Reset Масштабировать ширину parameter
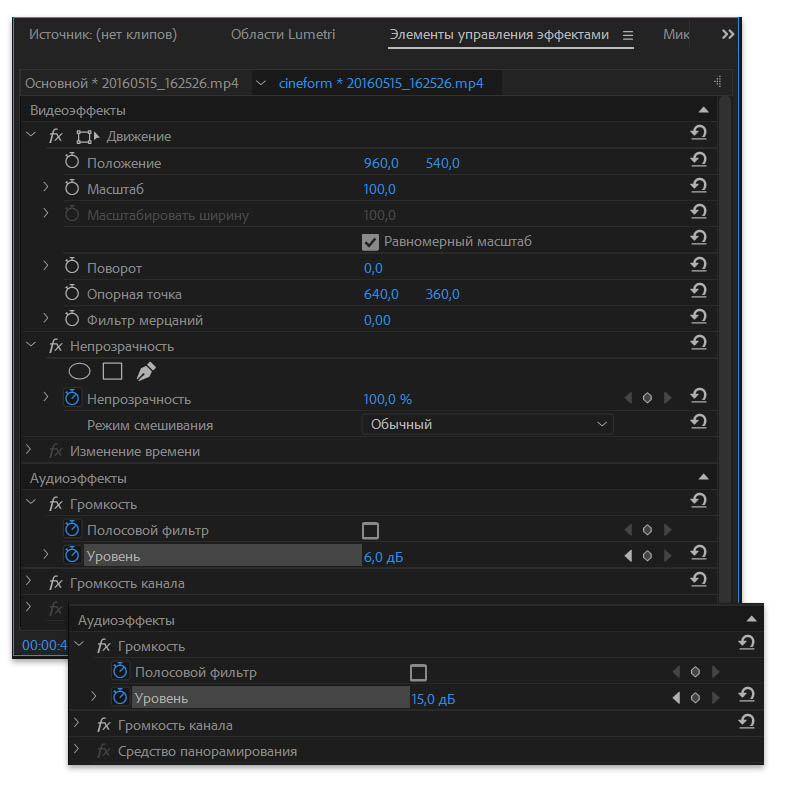Image resolution: width=800 pixels, height=800 pixels. tap(698, 211)
